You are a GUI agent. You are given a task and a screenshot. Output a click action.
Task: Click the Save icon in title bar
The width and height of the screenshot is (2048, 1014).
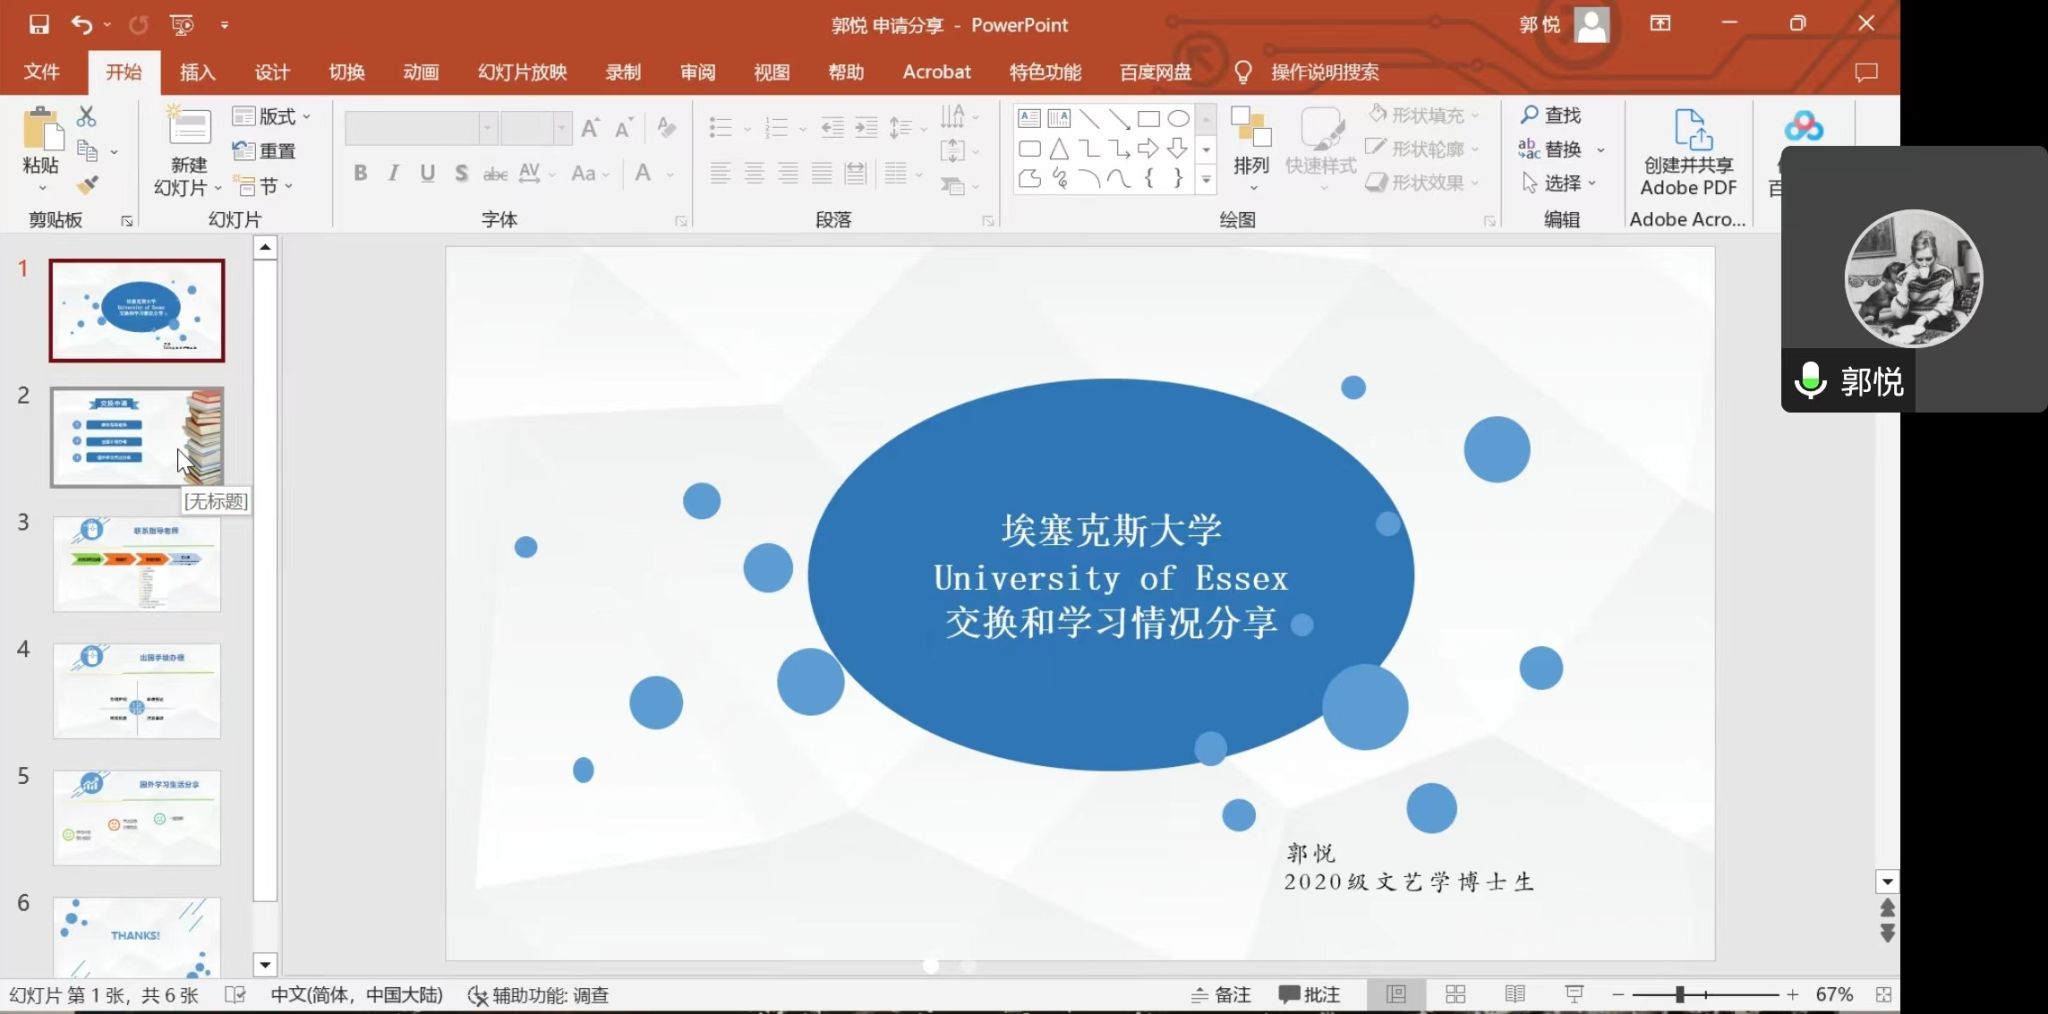point(38,24)
